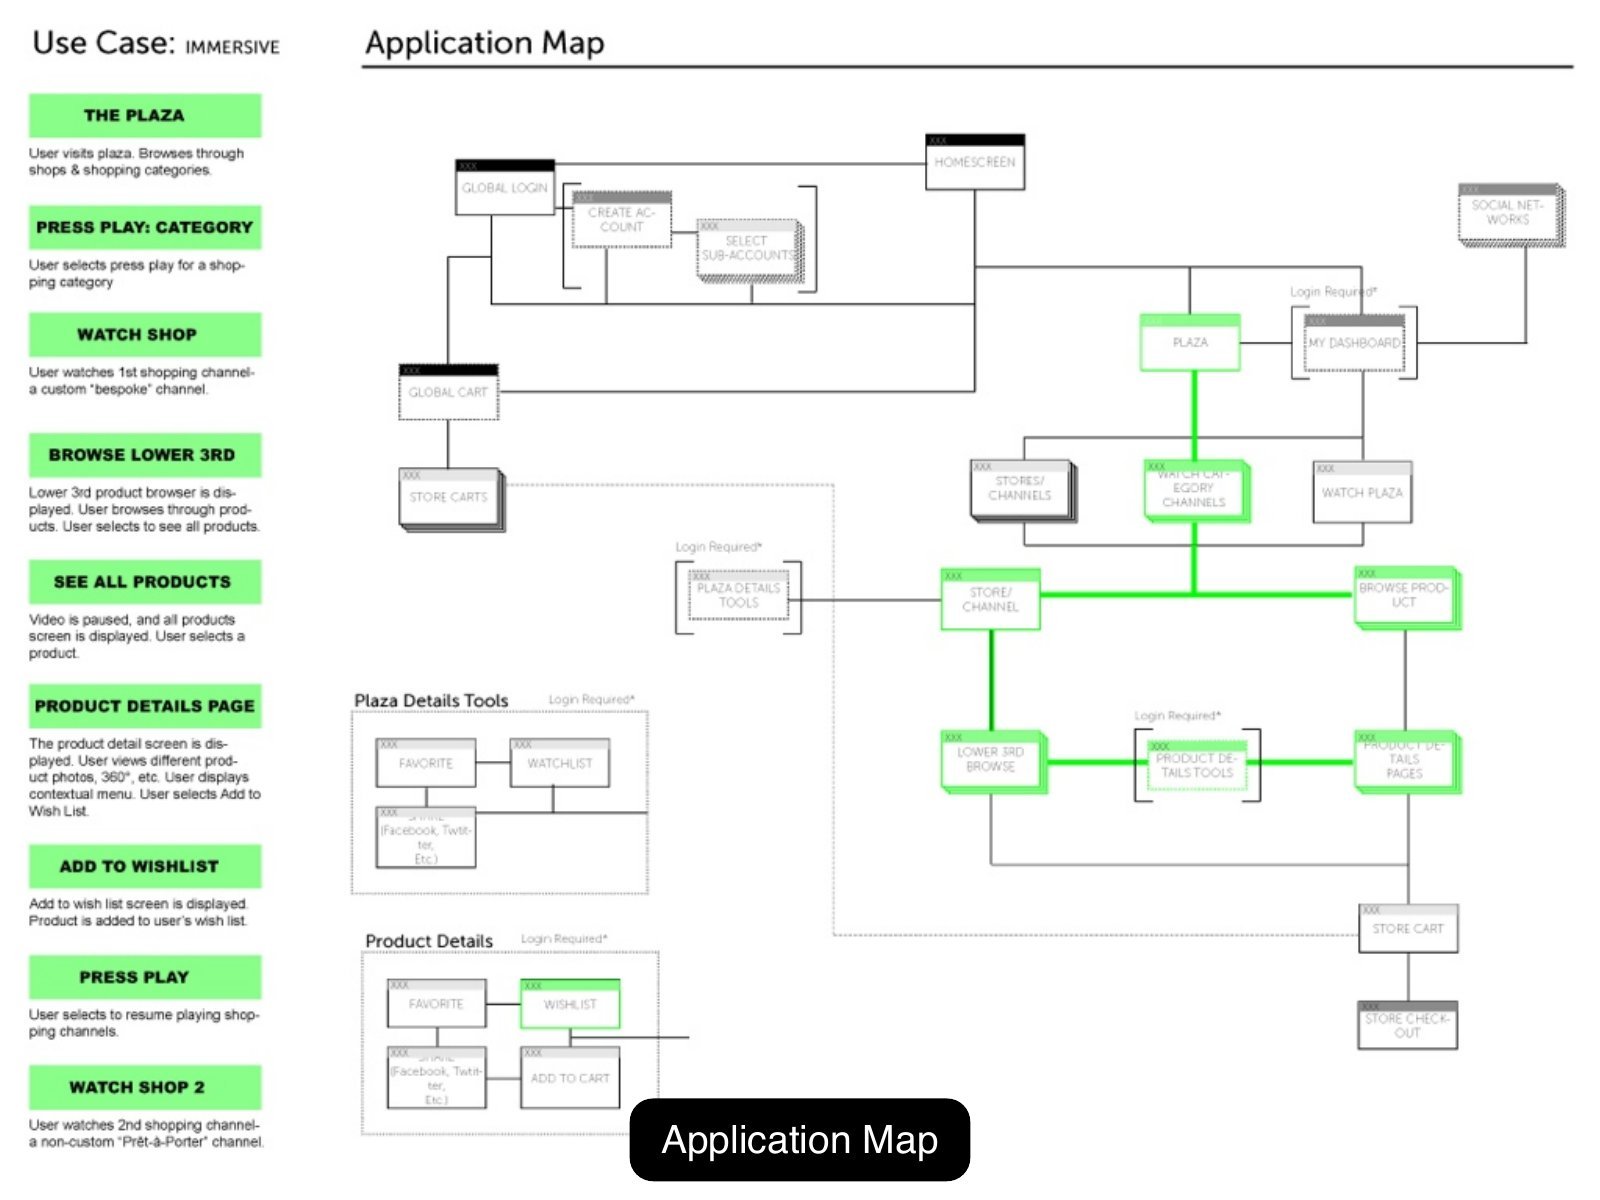
Task: Select the BROWSE PRODUCT node
Action: 1407,598
